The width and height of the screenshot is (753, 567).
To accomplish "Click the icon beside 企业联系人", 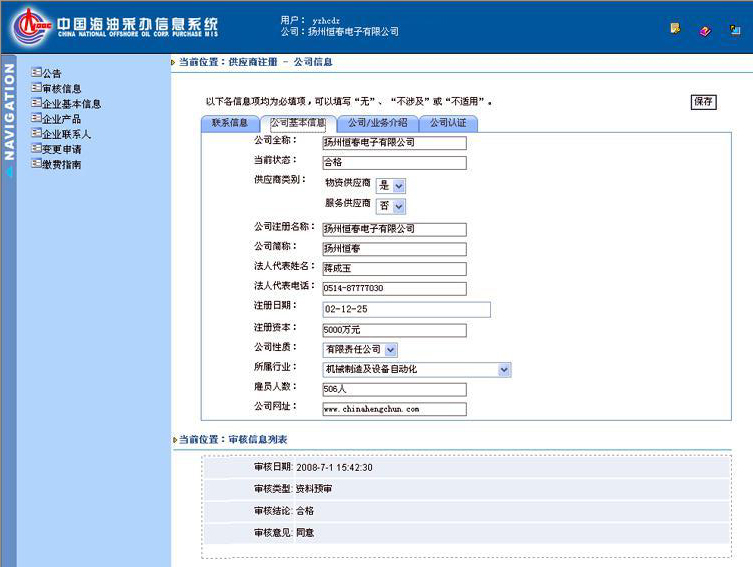I will click(36, 133).
